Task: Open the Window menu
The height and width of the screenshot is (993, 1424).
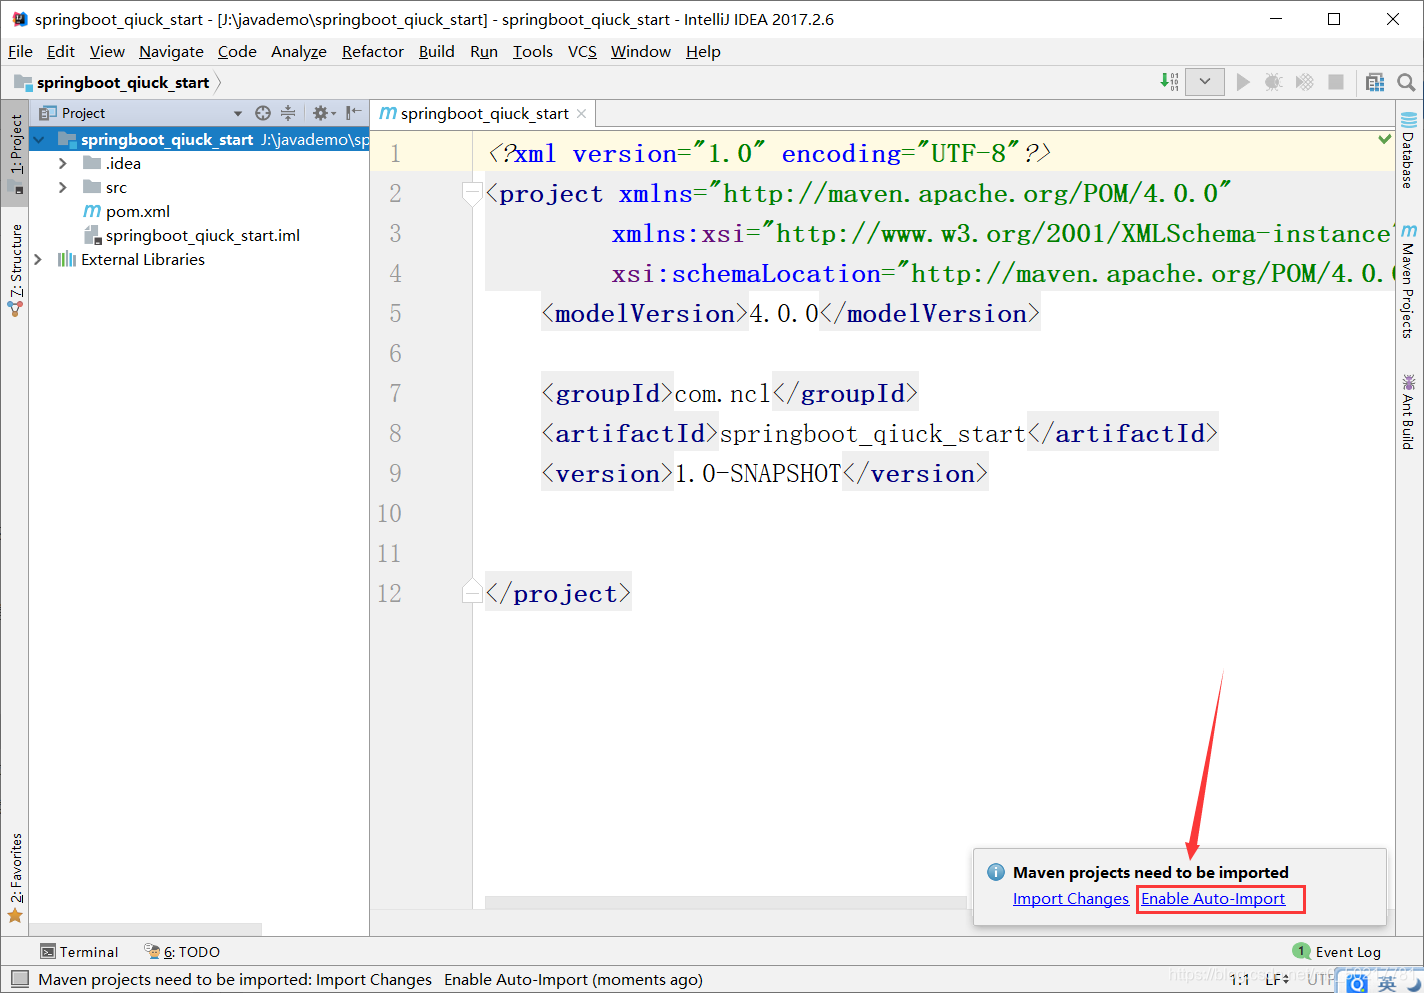Action: [x=641, y=51]
